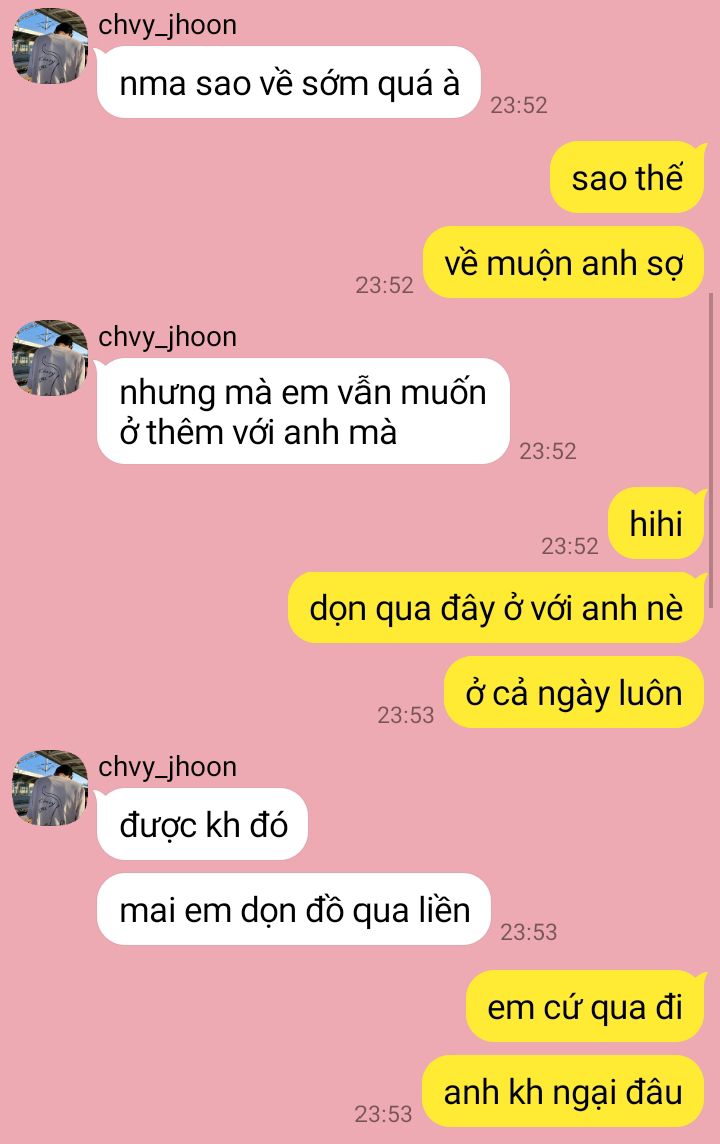This screenshot has width=720, height=1144.
Task: Tap the bubble 'ở cả ngày luôn'
Action: pos(574,692)
